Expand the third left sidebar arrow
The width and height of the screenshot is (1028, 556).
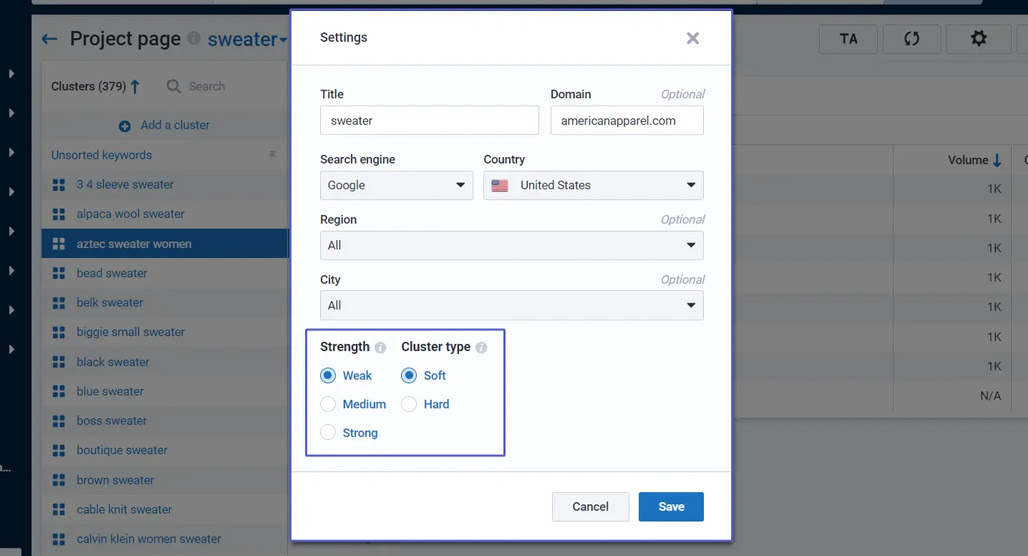11,153
